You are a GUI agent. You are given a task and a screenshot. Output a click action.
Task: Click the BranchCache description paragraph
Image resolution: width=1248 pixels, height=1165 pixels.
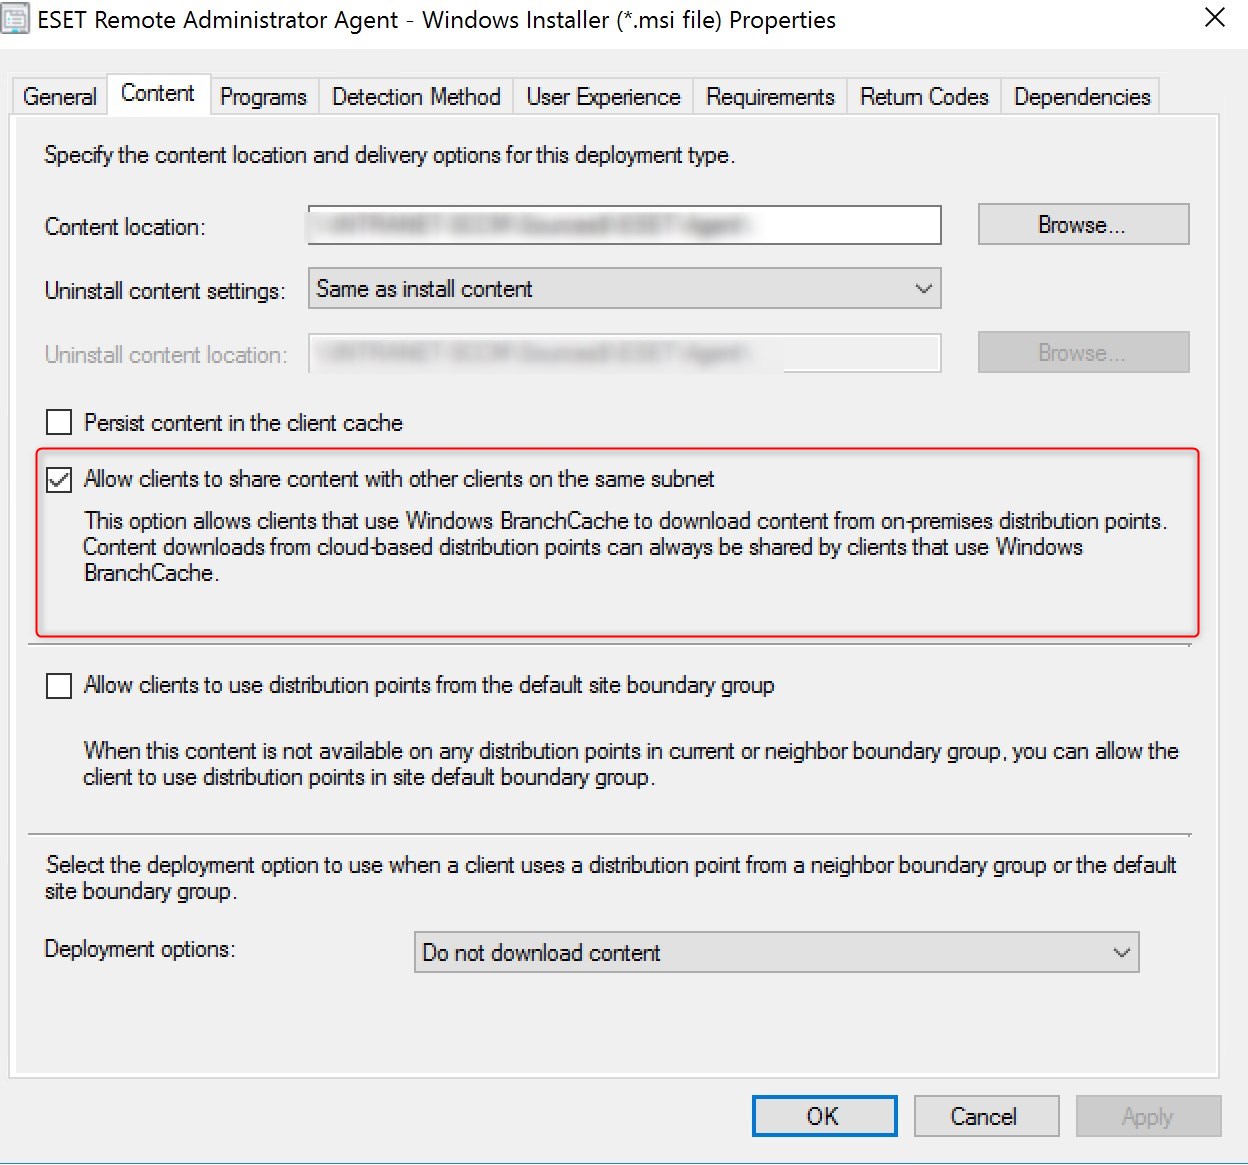click(625, 547)
